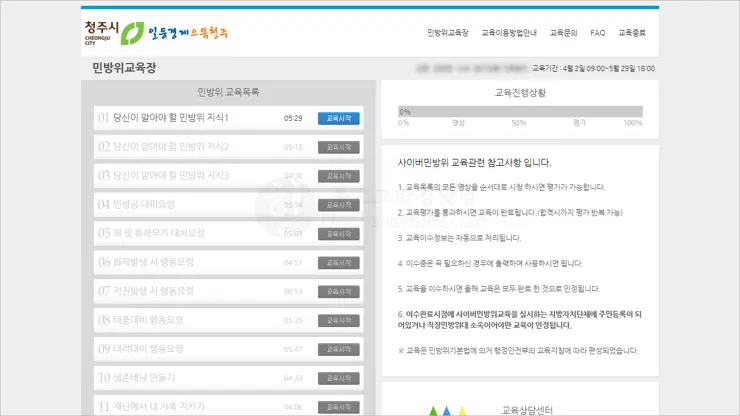Screen dimensions: 740x416
Task: Start lesson 01 with blue 교육시작 button
Action: click(338, 118)
